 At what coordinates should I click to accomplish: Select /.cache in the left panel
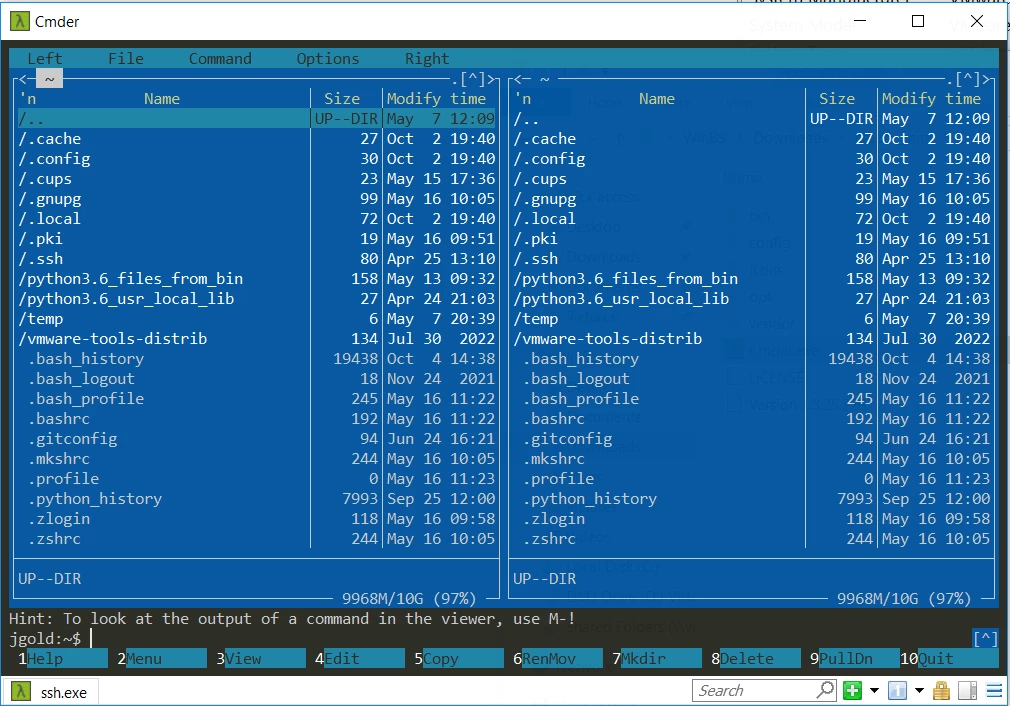click(256, 138)
